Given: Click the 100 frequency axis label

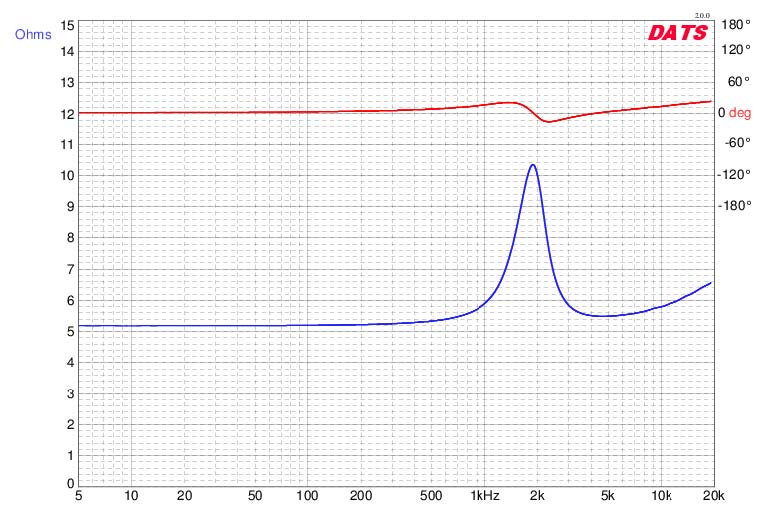Looking at the screenshot, I should click(x=307, y=496).
